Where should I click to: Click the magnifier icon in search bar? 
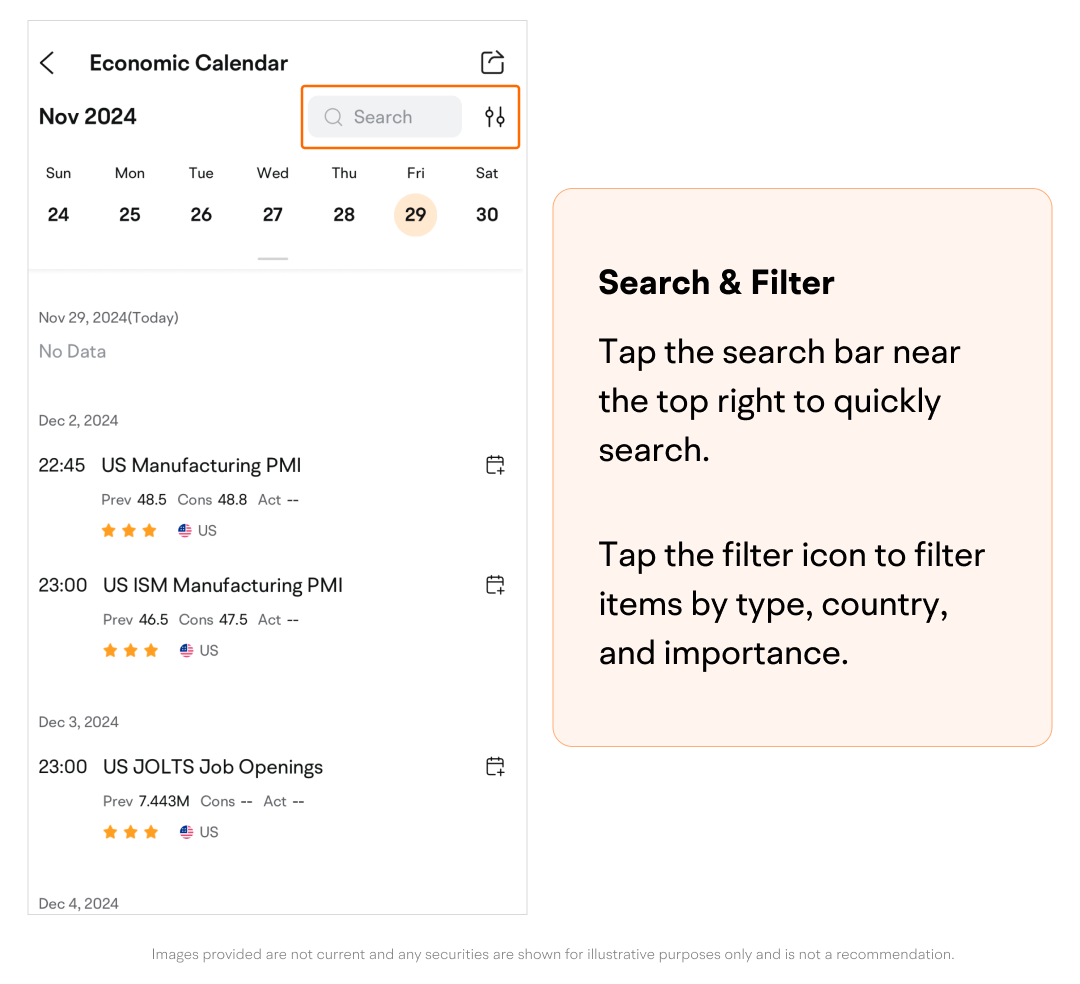334,117
